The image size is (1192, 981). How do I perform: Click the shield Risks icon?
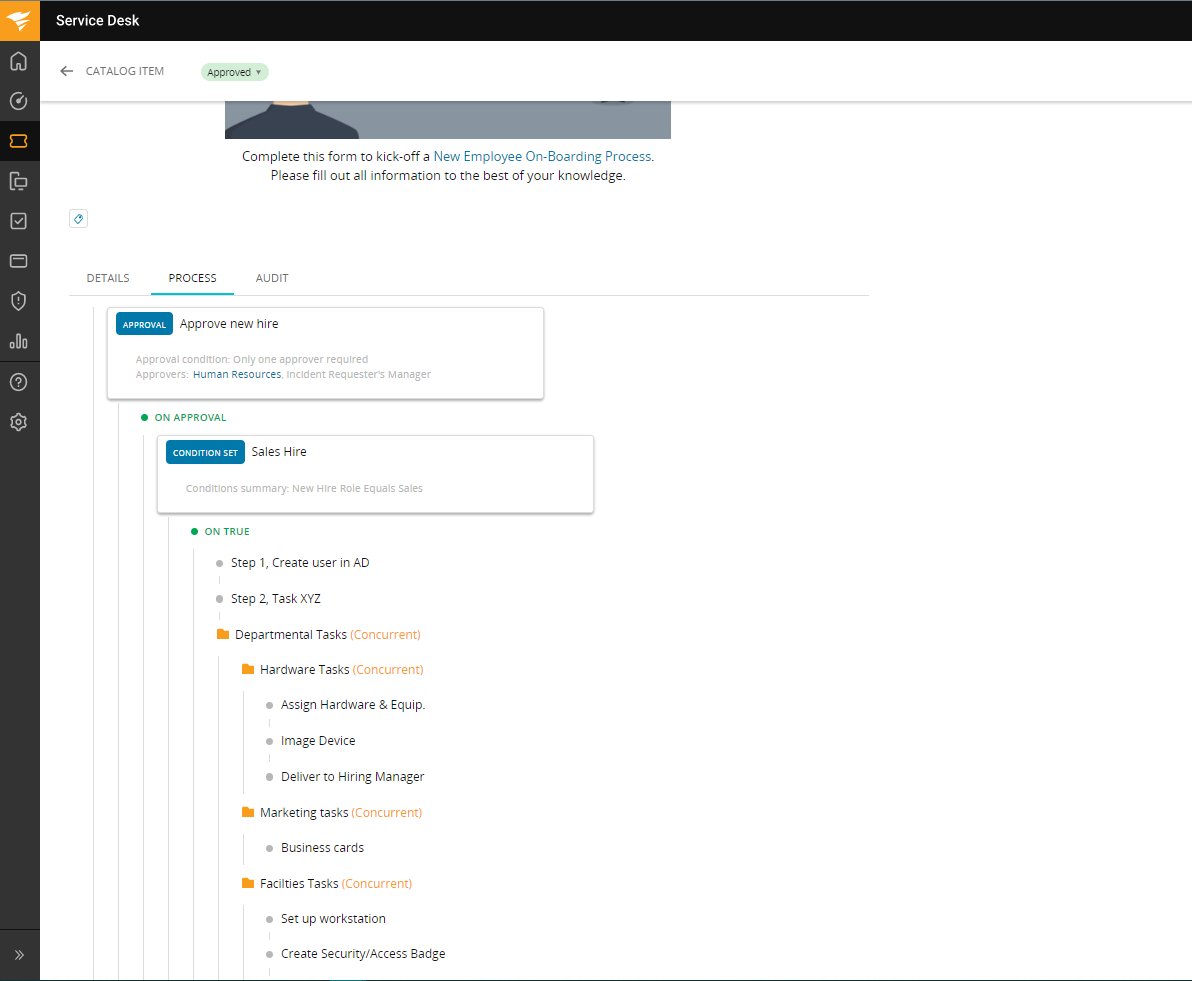pos(18,301)
